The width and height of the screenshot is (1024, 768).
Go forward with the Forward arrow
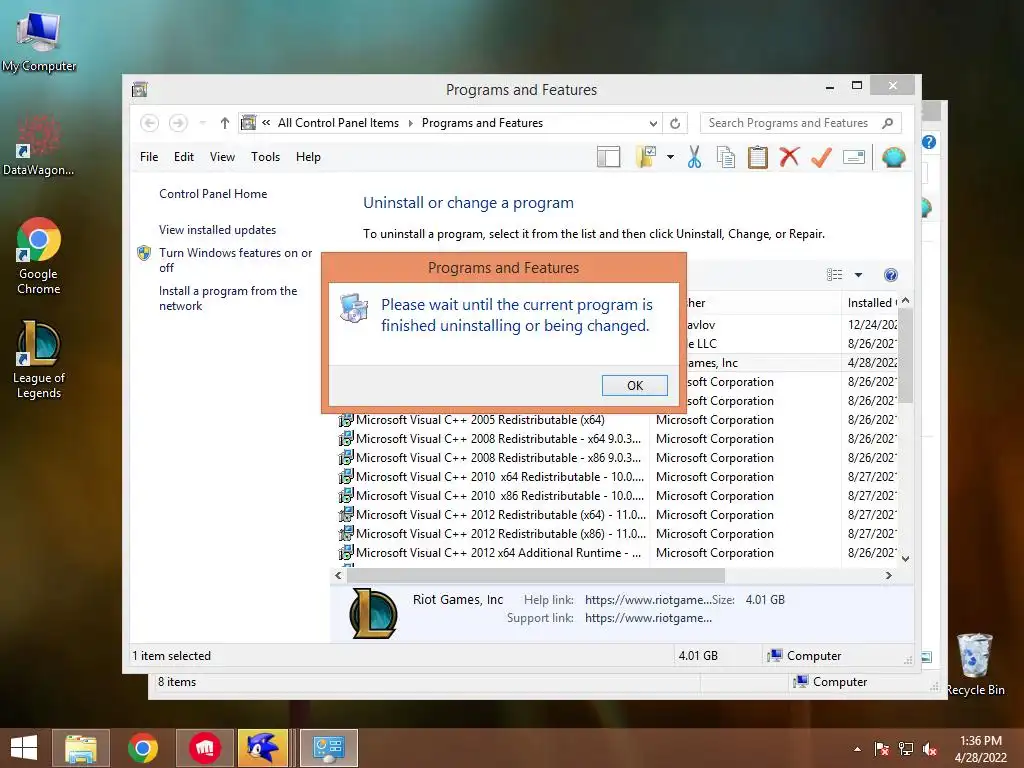coord(178,123)
